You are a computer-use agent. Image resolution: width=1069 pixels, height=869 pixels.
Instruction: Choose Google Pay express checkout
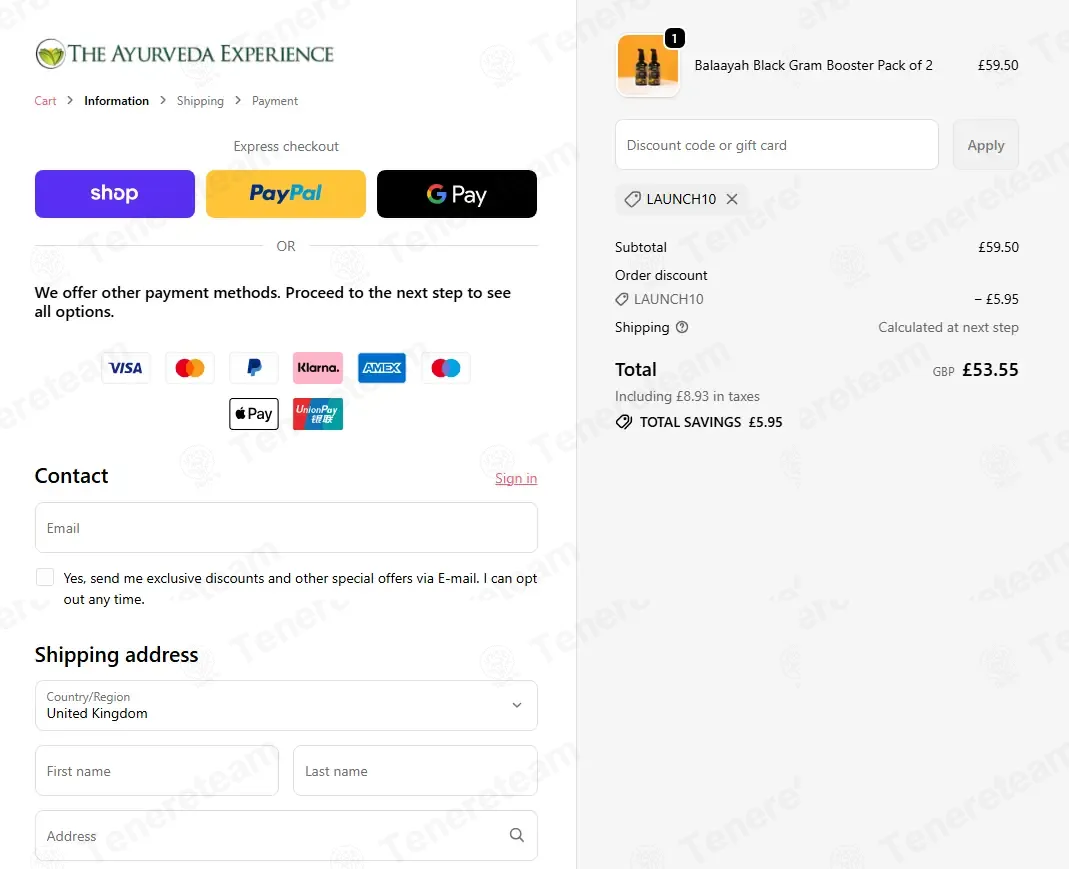457,194
